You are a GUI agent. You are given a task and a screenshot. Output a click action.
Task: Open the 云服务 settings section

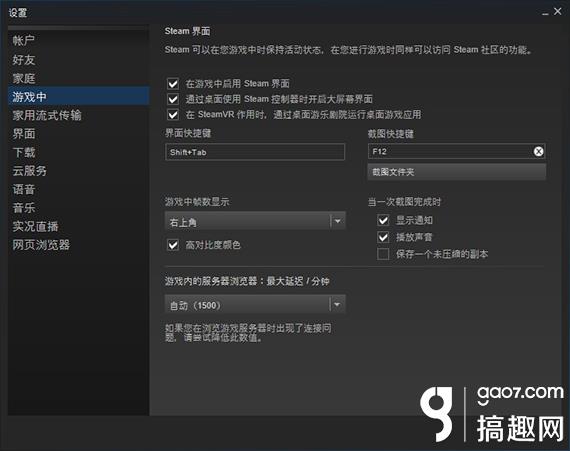[78, 171]
